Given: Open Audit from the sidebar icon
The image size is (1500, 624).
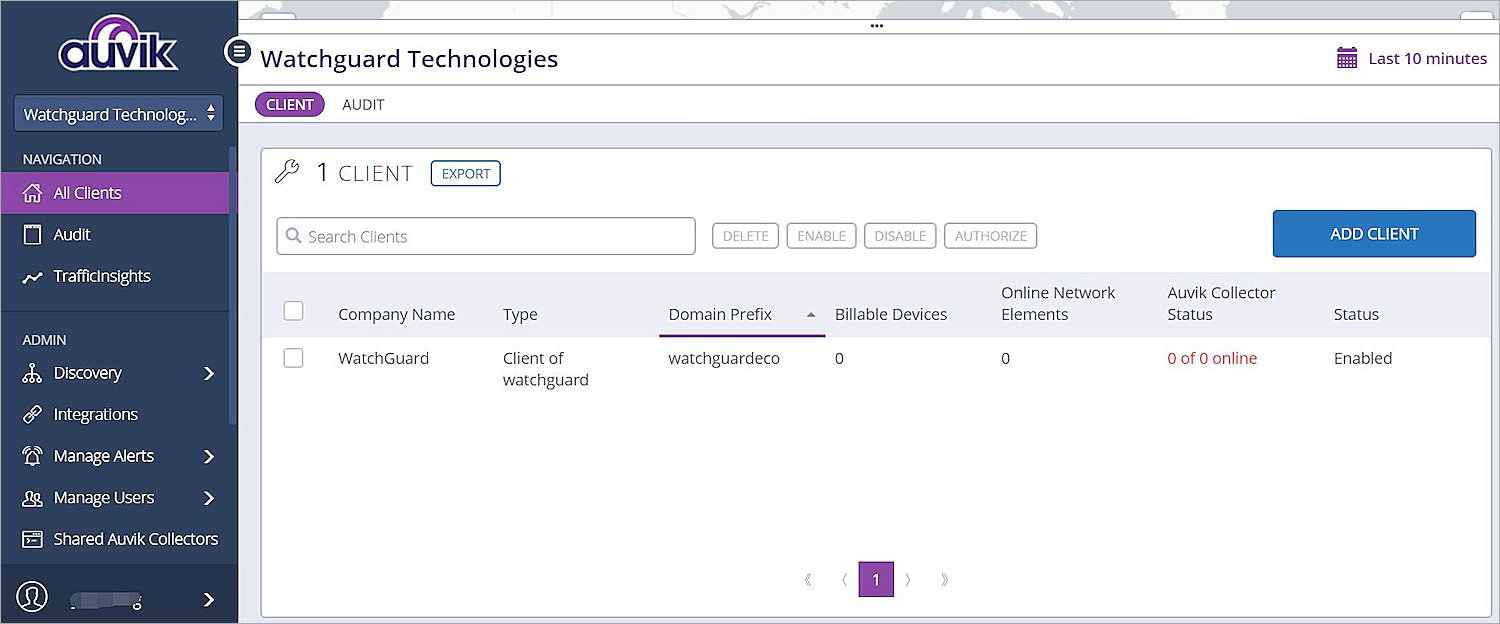Looking at the screenshot, I should click(32, 234).
